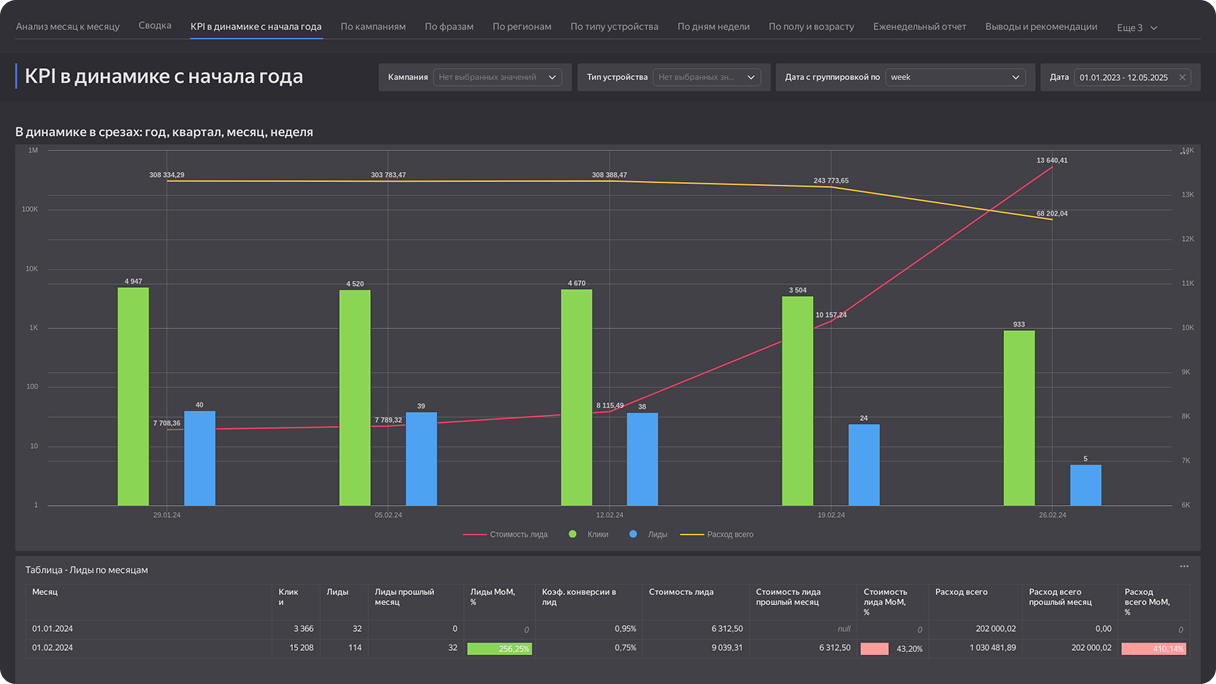Open По дням недели tab
Viewport: 1216px width, 684px height.
713,26
